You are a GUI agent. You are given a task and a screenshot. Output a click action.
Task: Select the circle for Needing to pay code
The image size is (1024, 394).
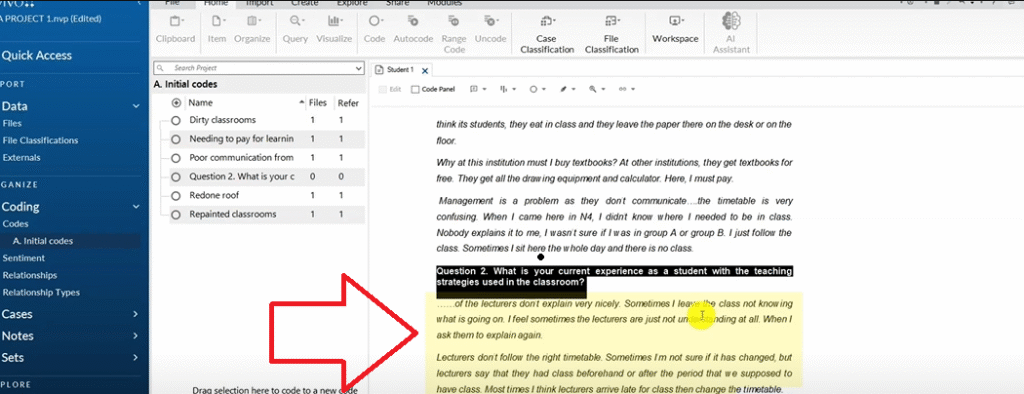[175, 139]
